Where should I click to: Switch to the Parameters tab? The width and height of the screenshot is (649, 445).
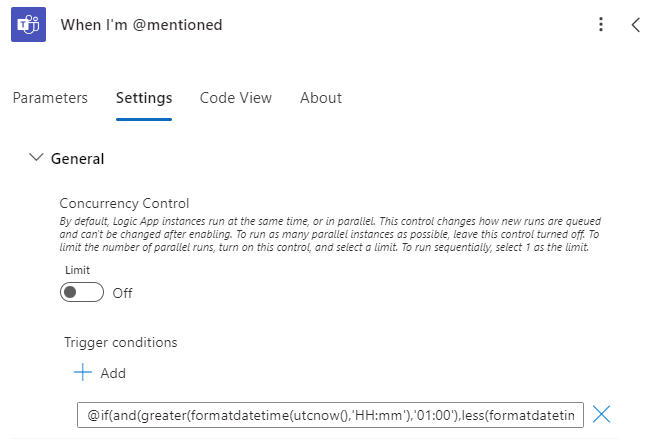pos(50,98)
